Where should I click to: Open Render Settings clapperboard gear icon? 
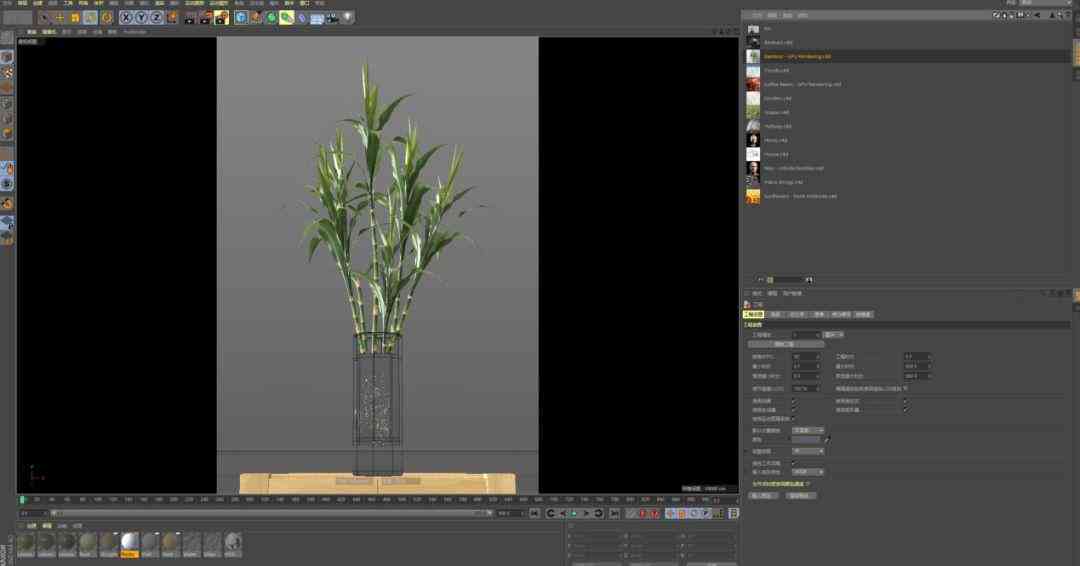tap(222, 18)
